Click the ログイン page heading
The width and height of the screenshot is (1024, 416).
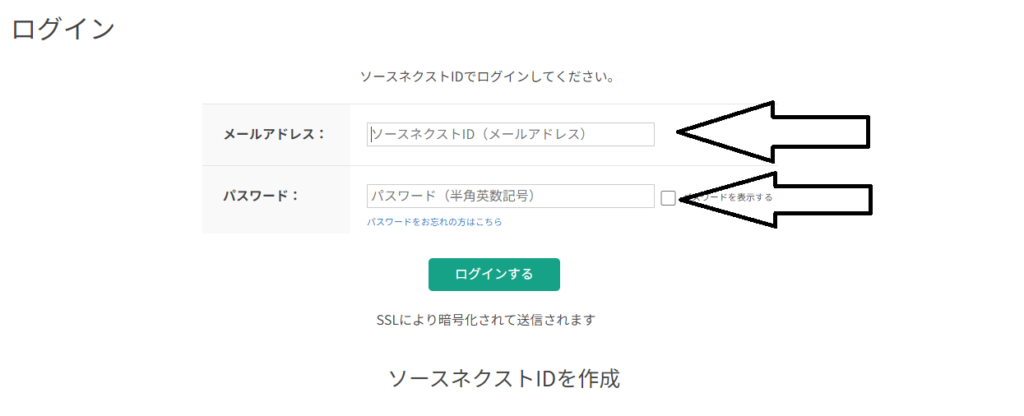click(x=63, y=29)
